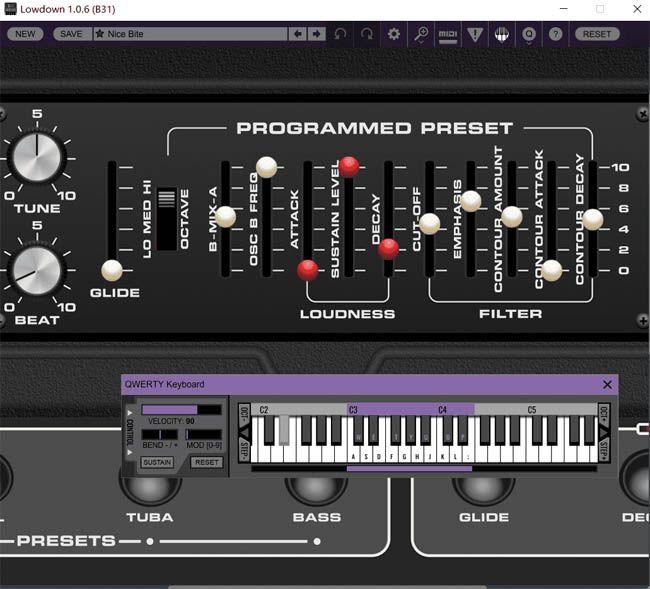Close the Lowdown window
The height and width of the screenshot is (589, 650).
(x=637, y=9)
